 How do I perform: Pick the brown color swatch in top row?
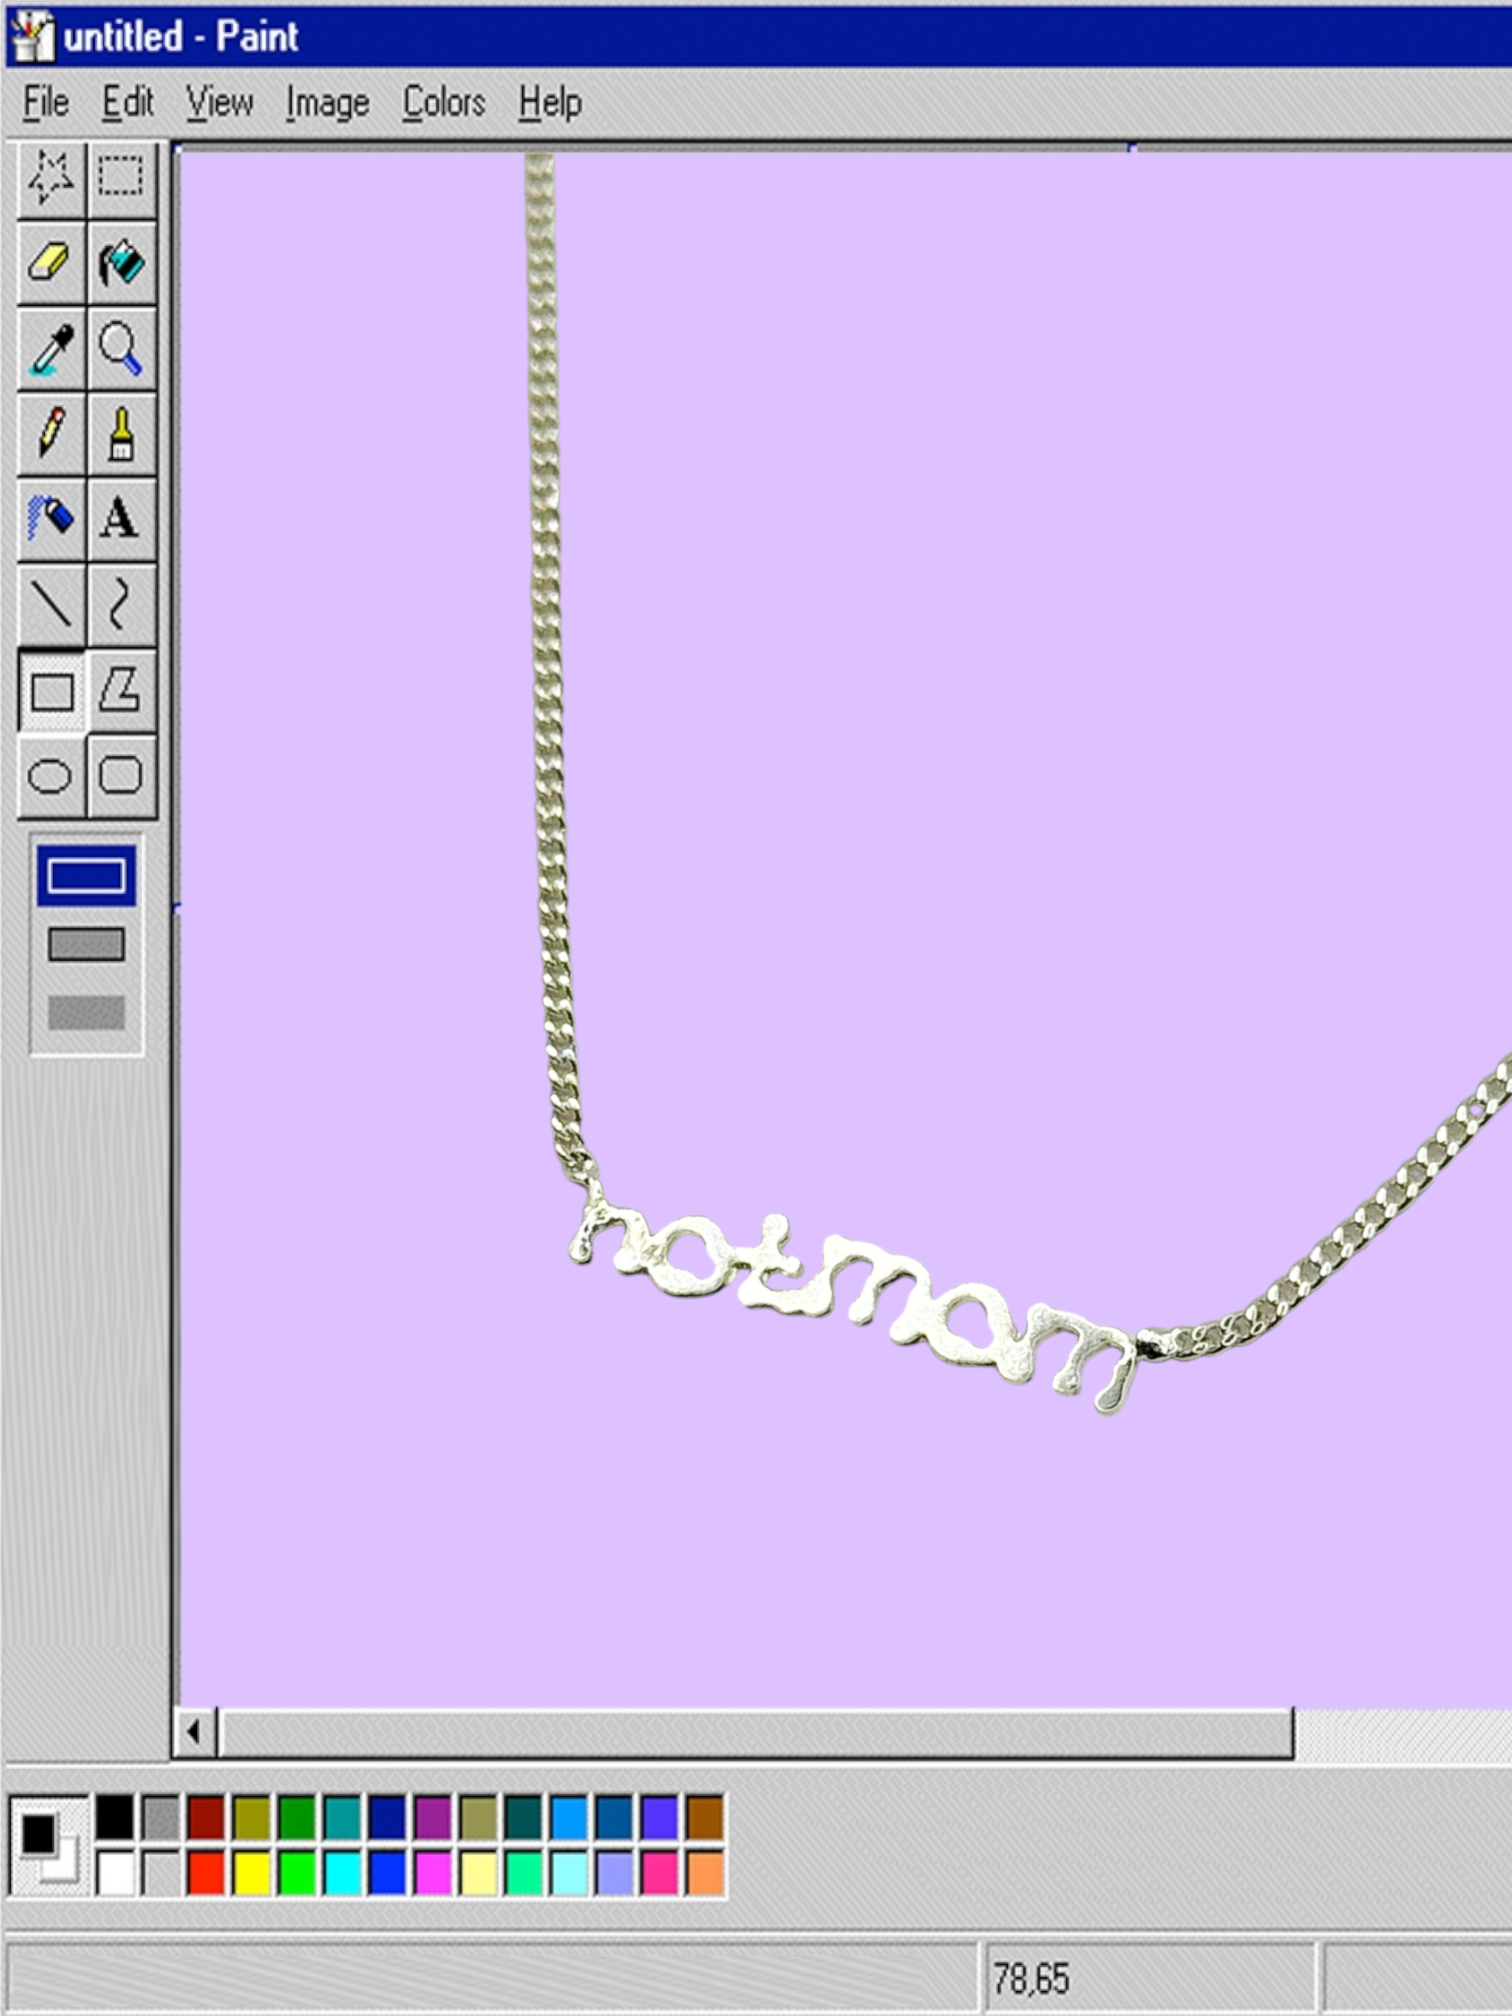point(705,1818)
